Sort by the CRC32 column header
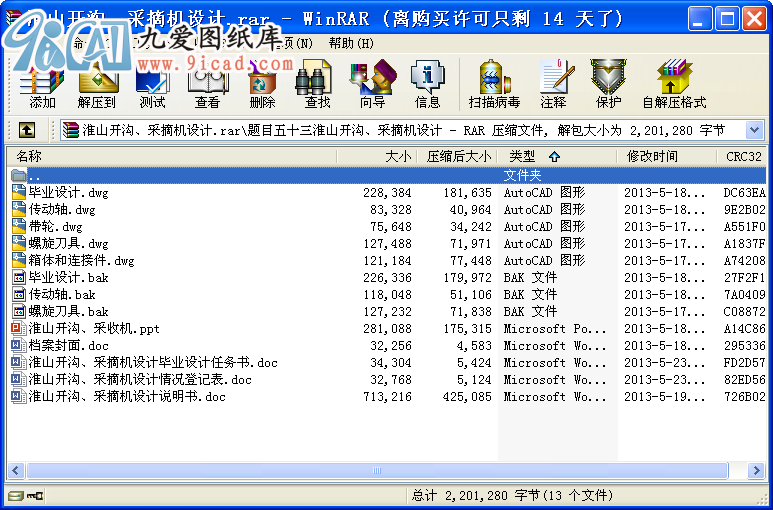 tap(743, 157)
